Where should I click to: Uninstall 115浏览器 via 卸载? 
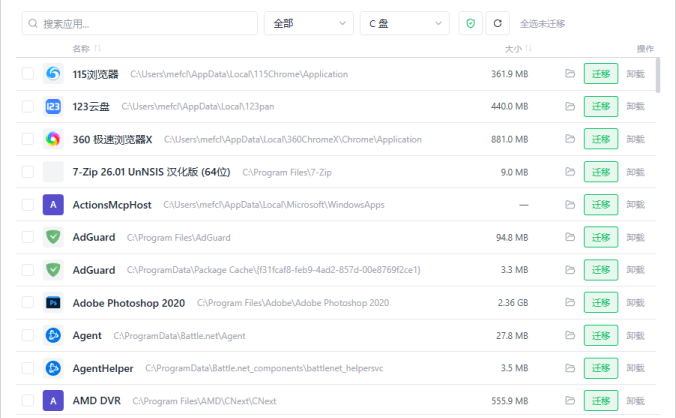coord(635,74)
